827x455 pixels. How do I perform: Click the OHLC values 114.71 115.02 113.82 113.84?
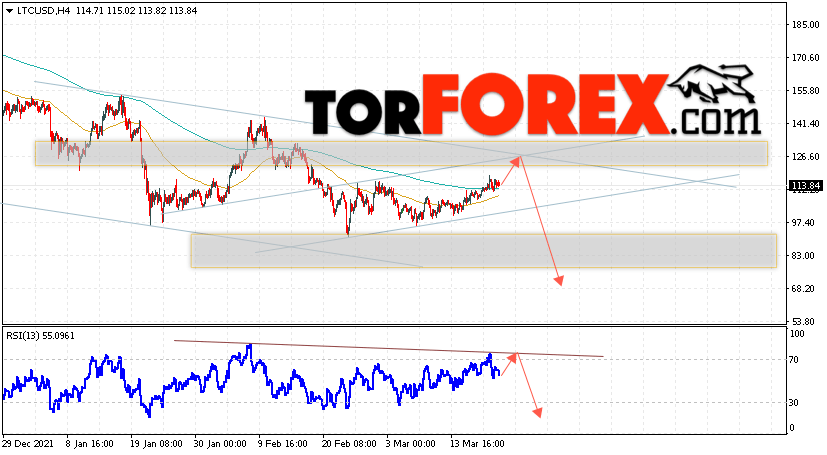point(137,11)
